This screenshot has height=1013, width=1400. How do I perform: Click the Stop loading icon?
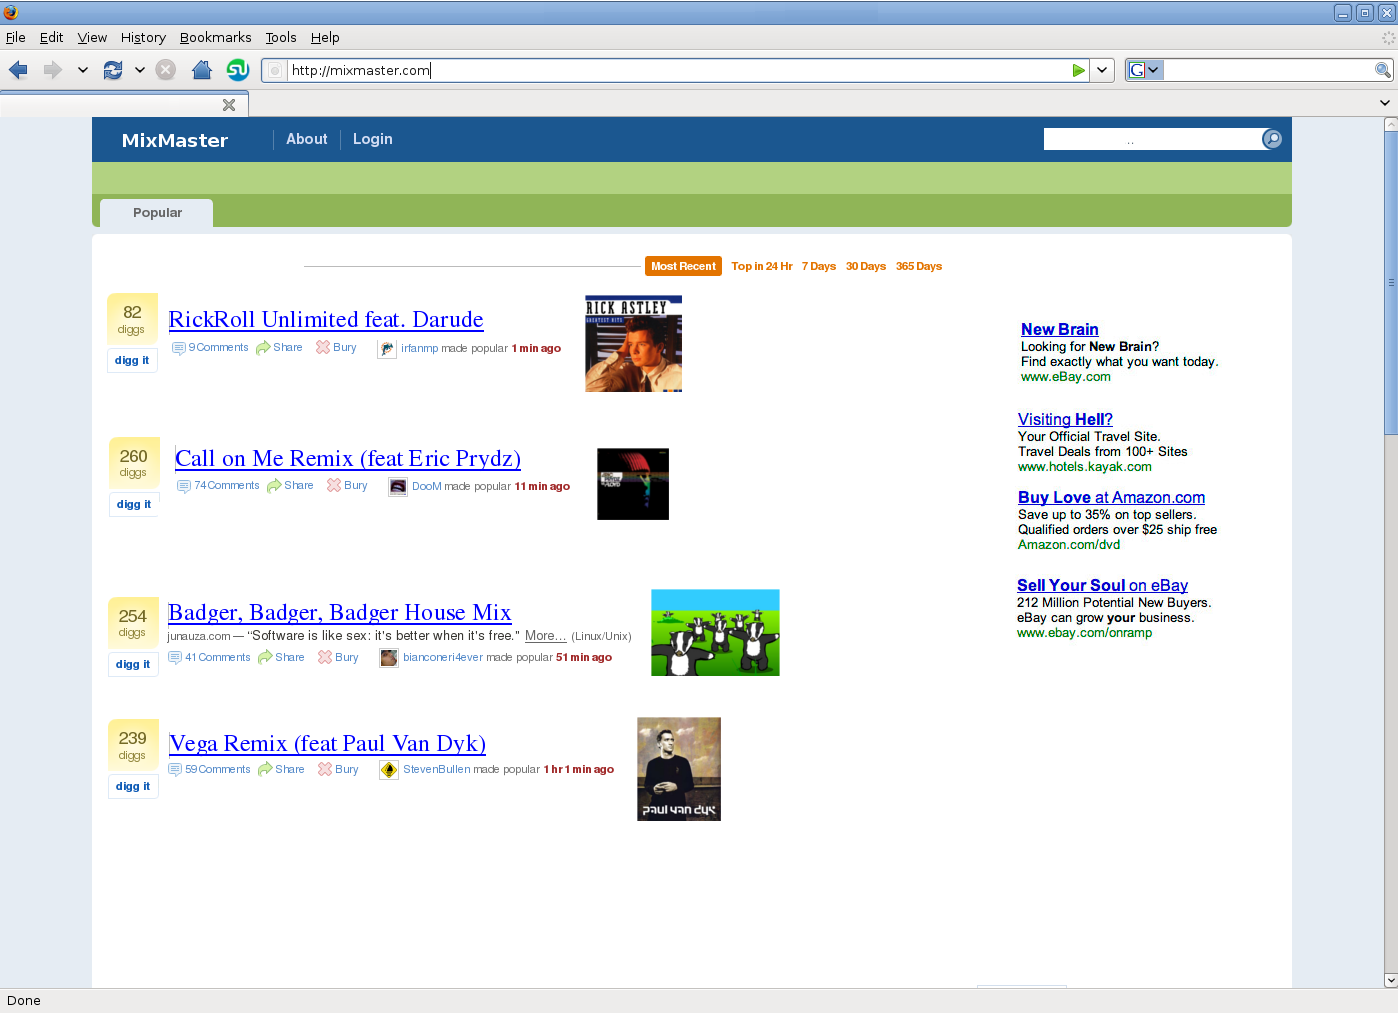[x=166, y=70]
